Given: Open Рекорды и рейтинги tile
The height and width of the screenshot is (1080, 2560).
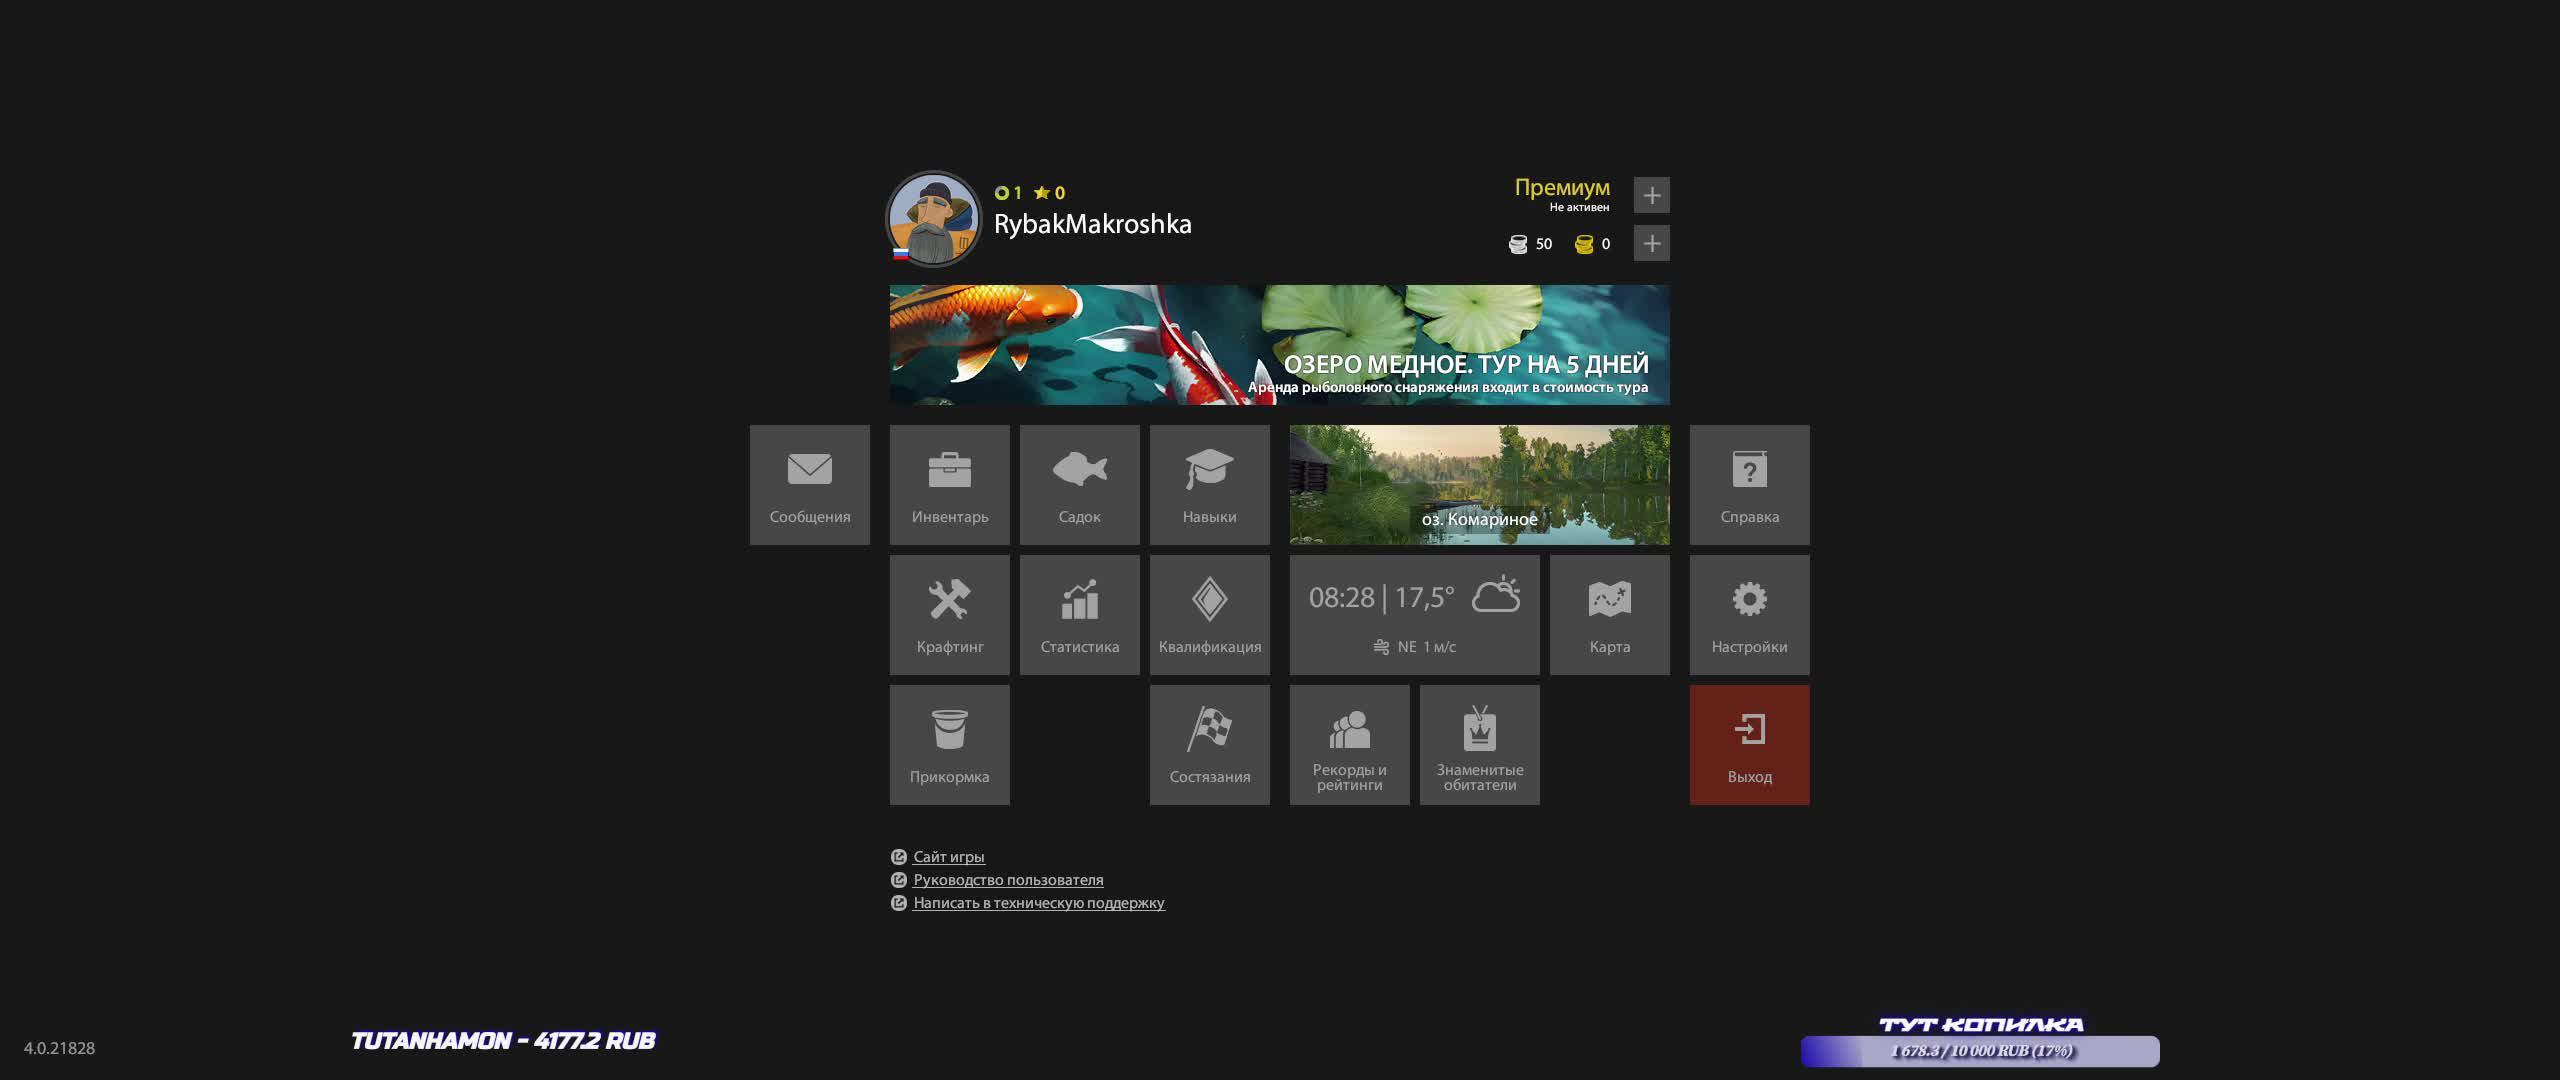Looking at the screenshot, I should tap(1349, 745).
